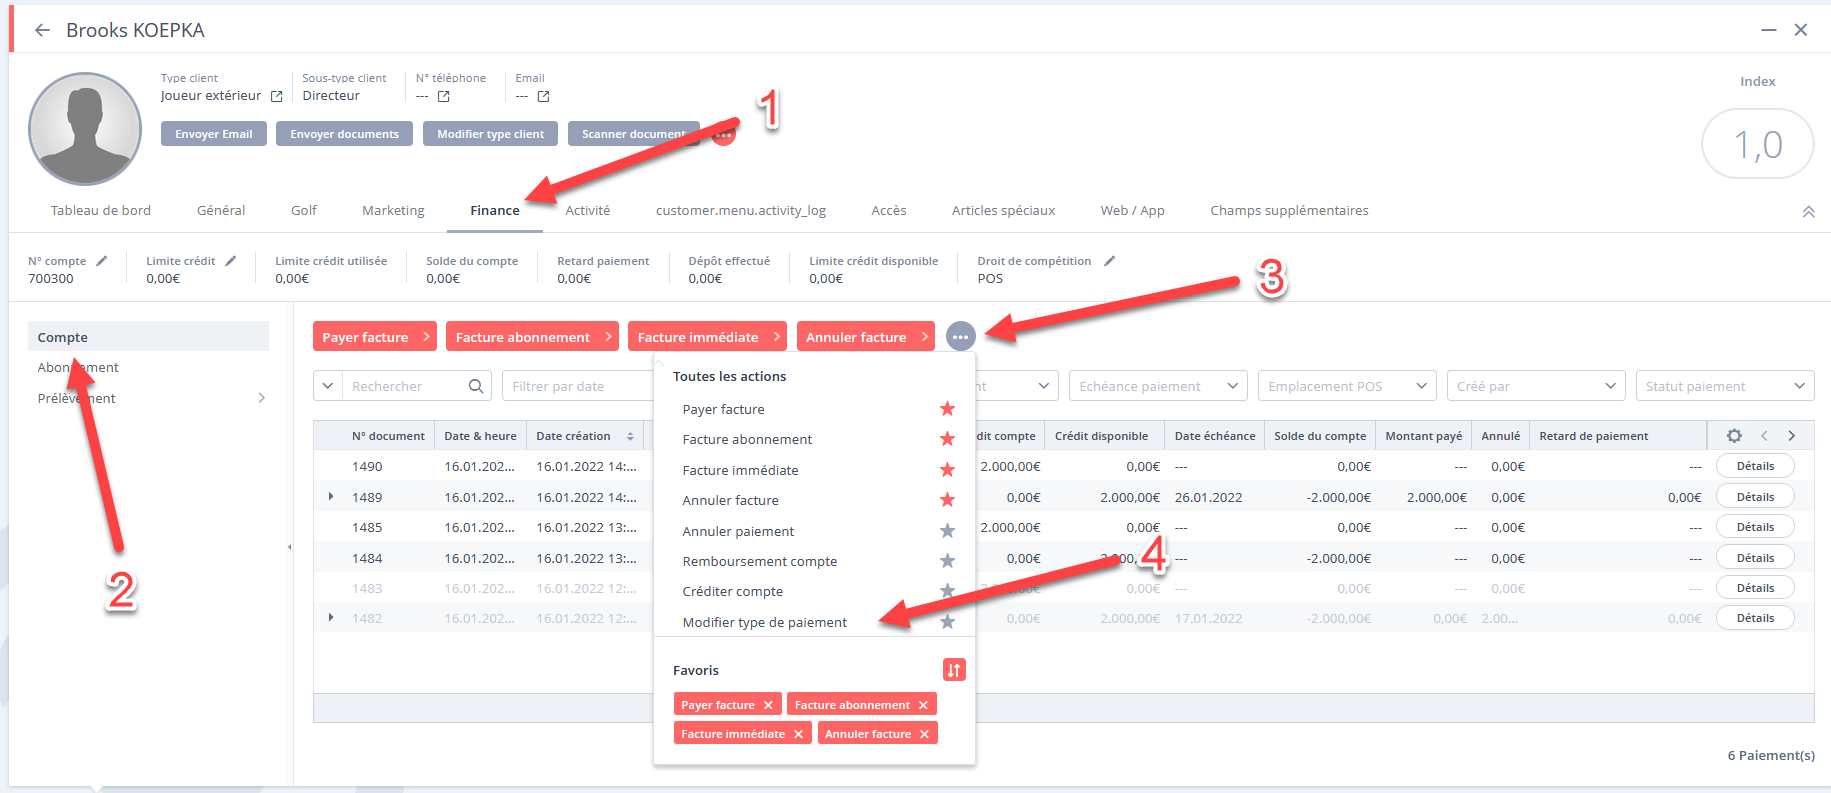
Task: Collapse the header with the double chevron icon
Action: point(1808,212)
